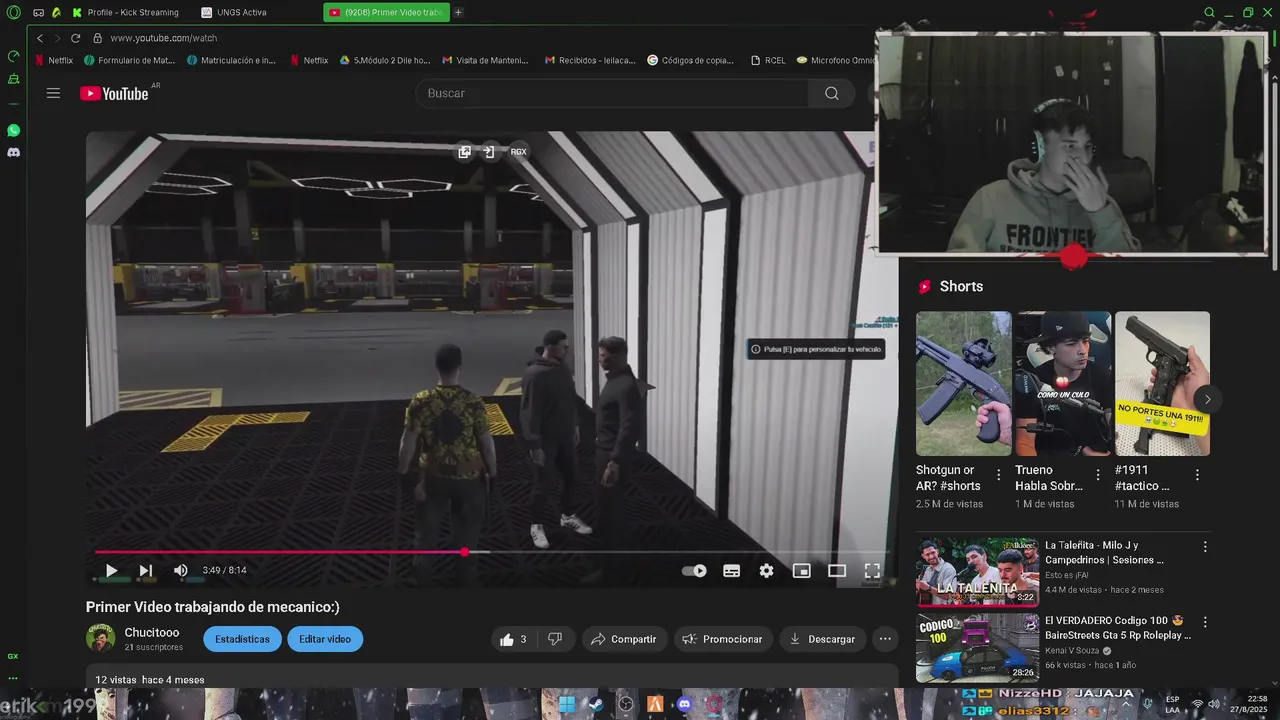The width and height of the screenshot is (1280, 720).
Task: Enable the miniplayer mode
Action: click(801, 570)
